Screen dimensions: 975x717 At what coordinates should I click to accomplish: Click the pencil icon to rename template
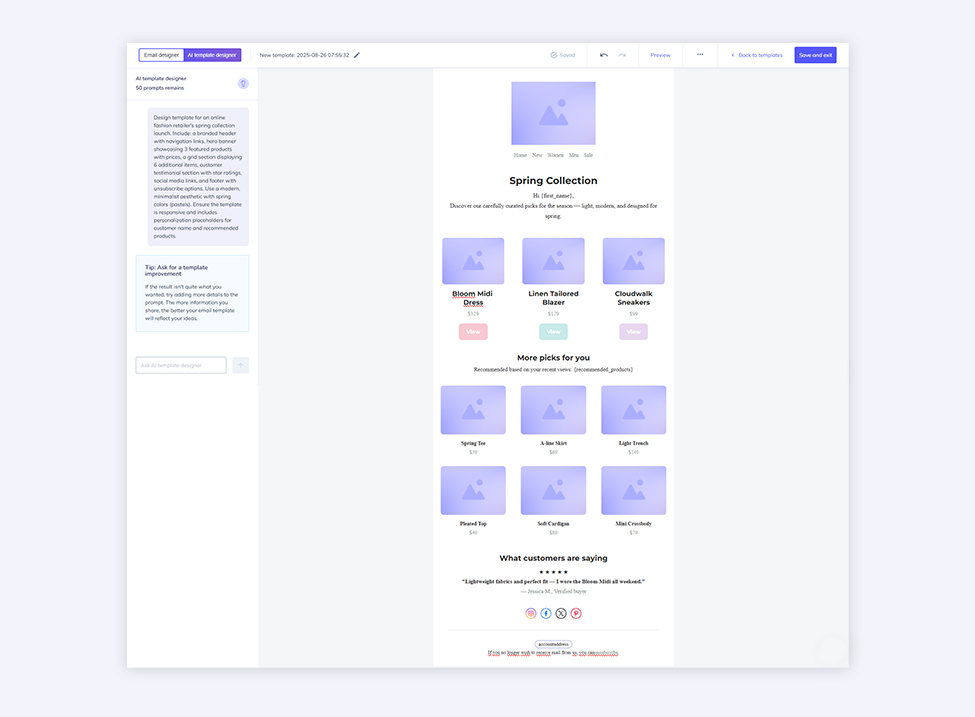click(357, 55)
